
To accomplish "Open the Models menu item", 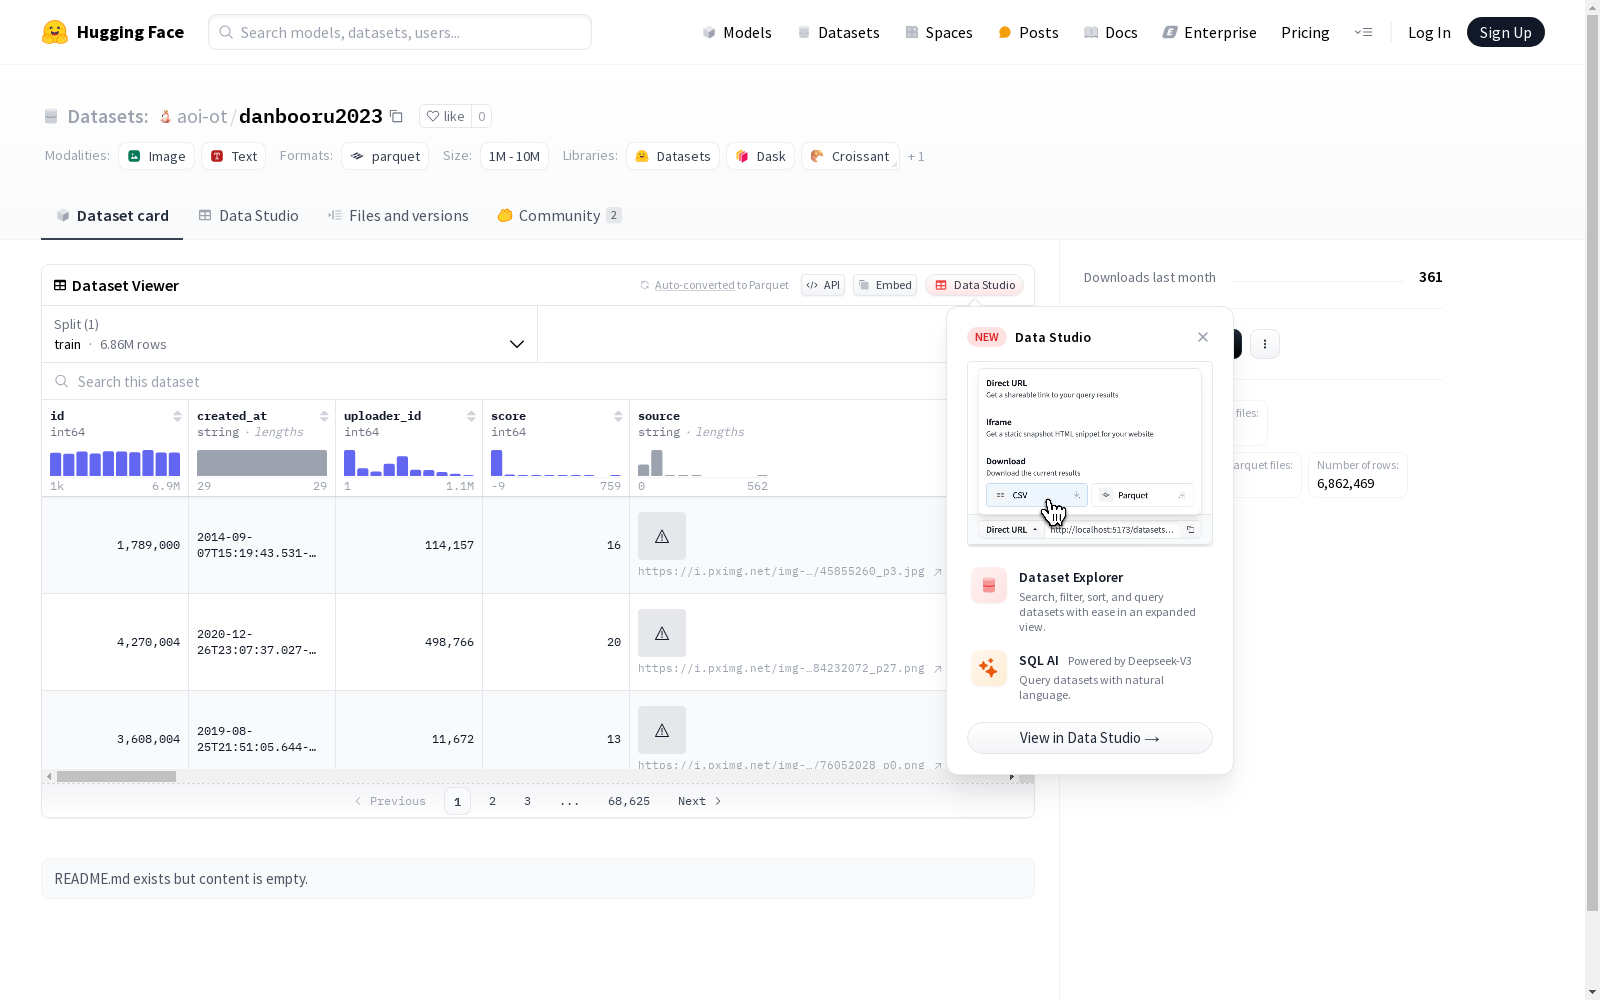I will (x=737, y=32).
